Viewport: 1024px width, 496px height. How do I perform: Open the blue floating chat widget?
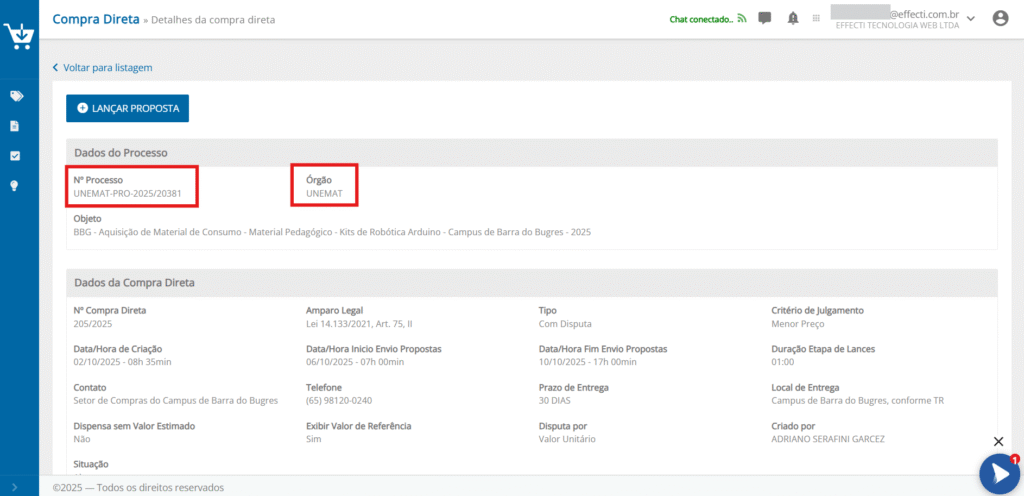click(998, 474)
